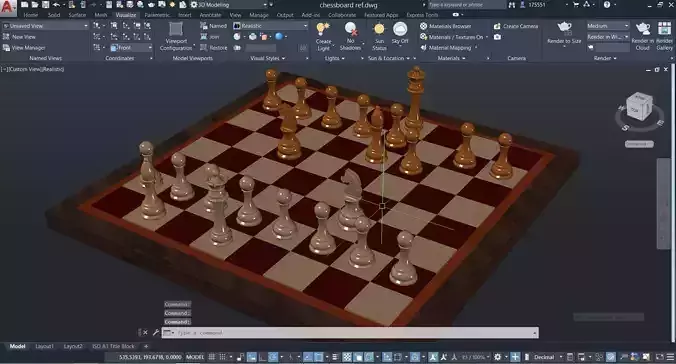Open the View Manager

(24, 47)
